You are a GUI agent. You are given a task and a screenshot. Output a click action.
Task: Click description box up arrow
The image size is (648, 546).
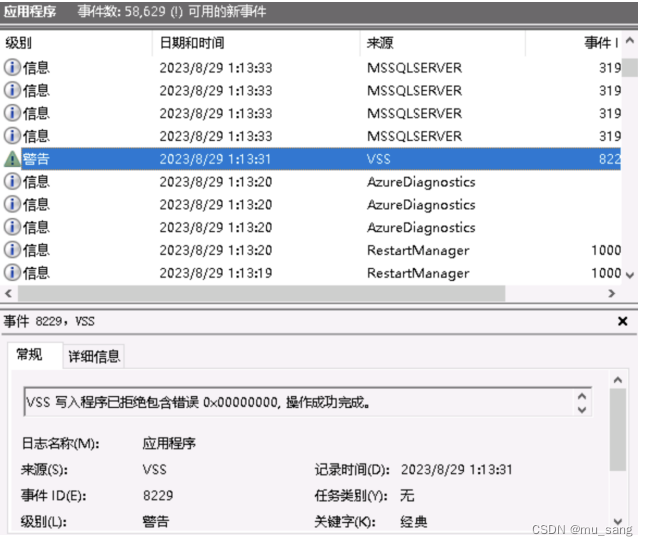[x=582, y=396]
